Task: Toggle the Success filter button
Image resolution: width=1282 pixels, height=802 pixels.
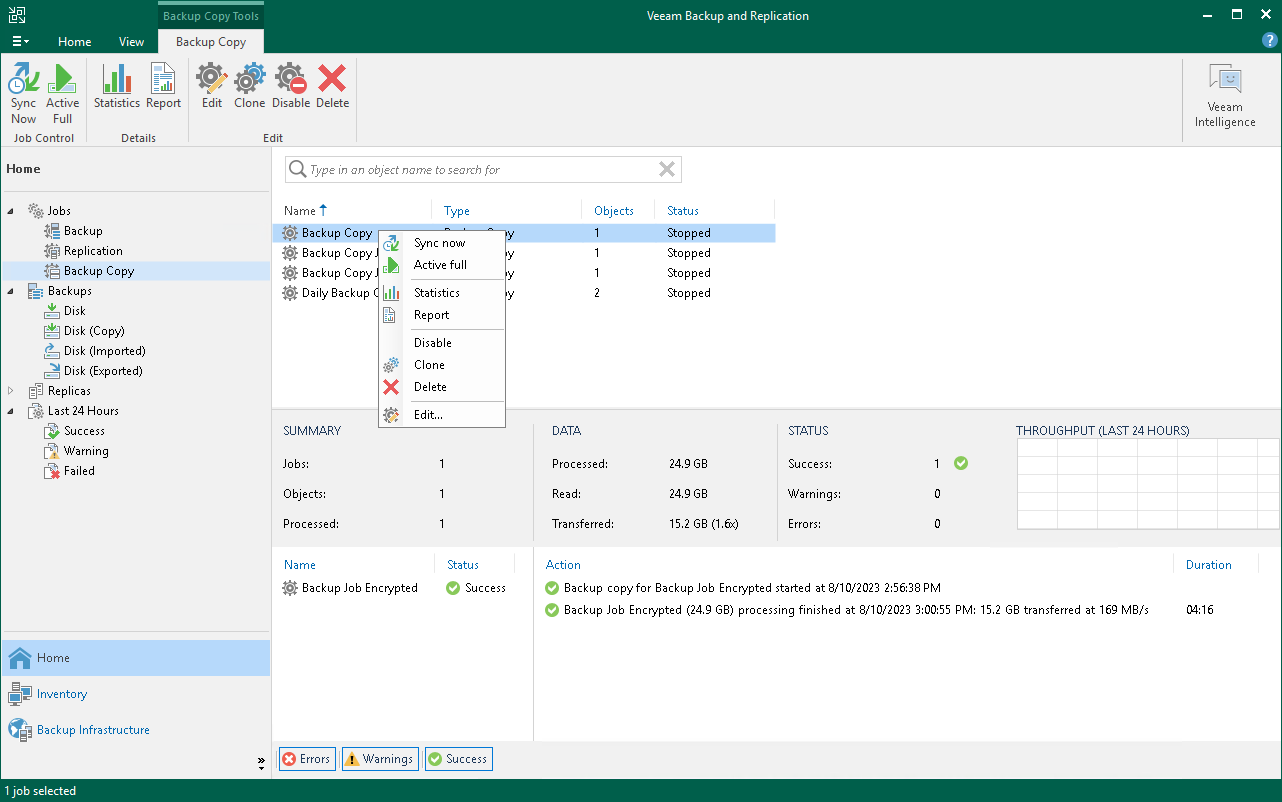Action: (458, 759)
